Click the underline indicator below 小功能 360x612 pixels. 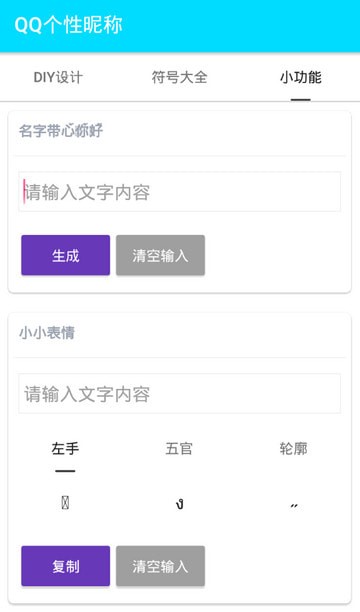(x=301, y=100)
